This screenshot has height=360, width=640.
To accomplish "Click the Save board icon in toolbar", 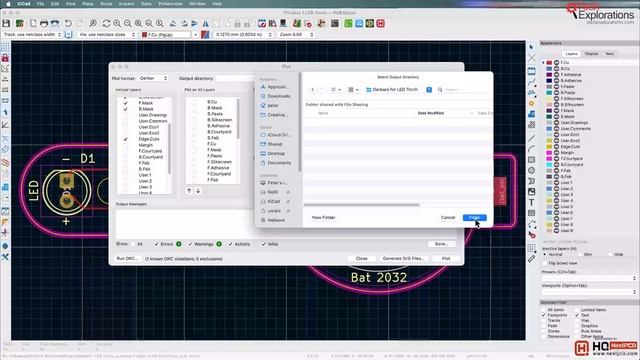I will (6, 24).
